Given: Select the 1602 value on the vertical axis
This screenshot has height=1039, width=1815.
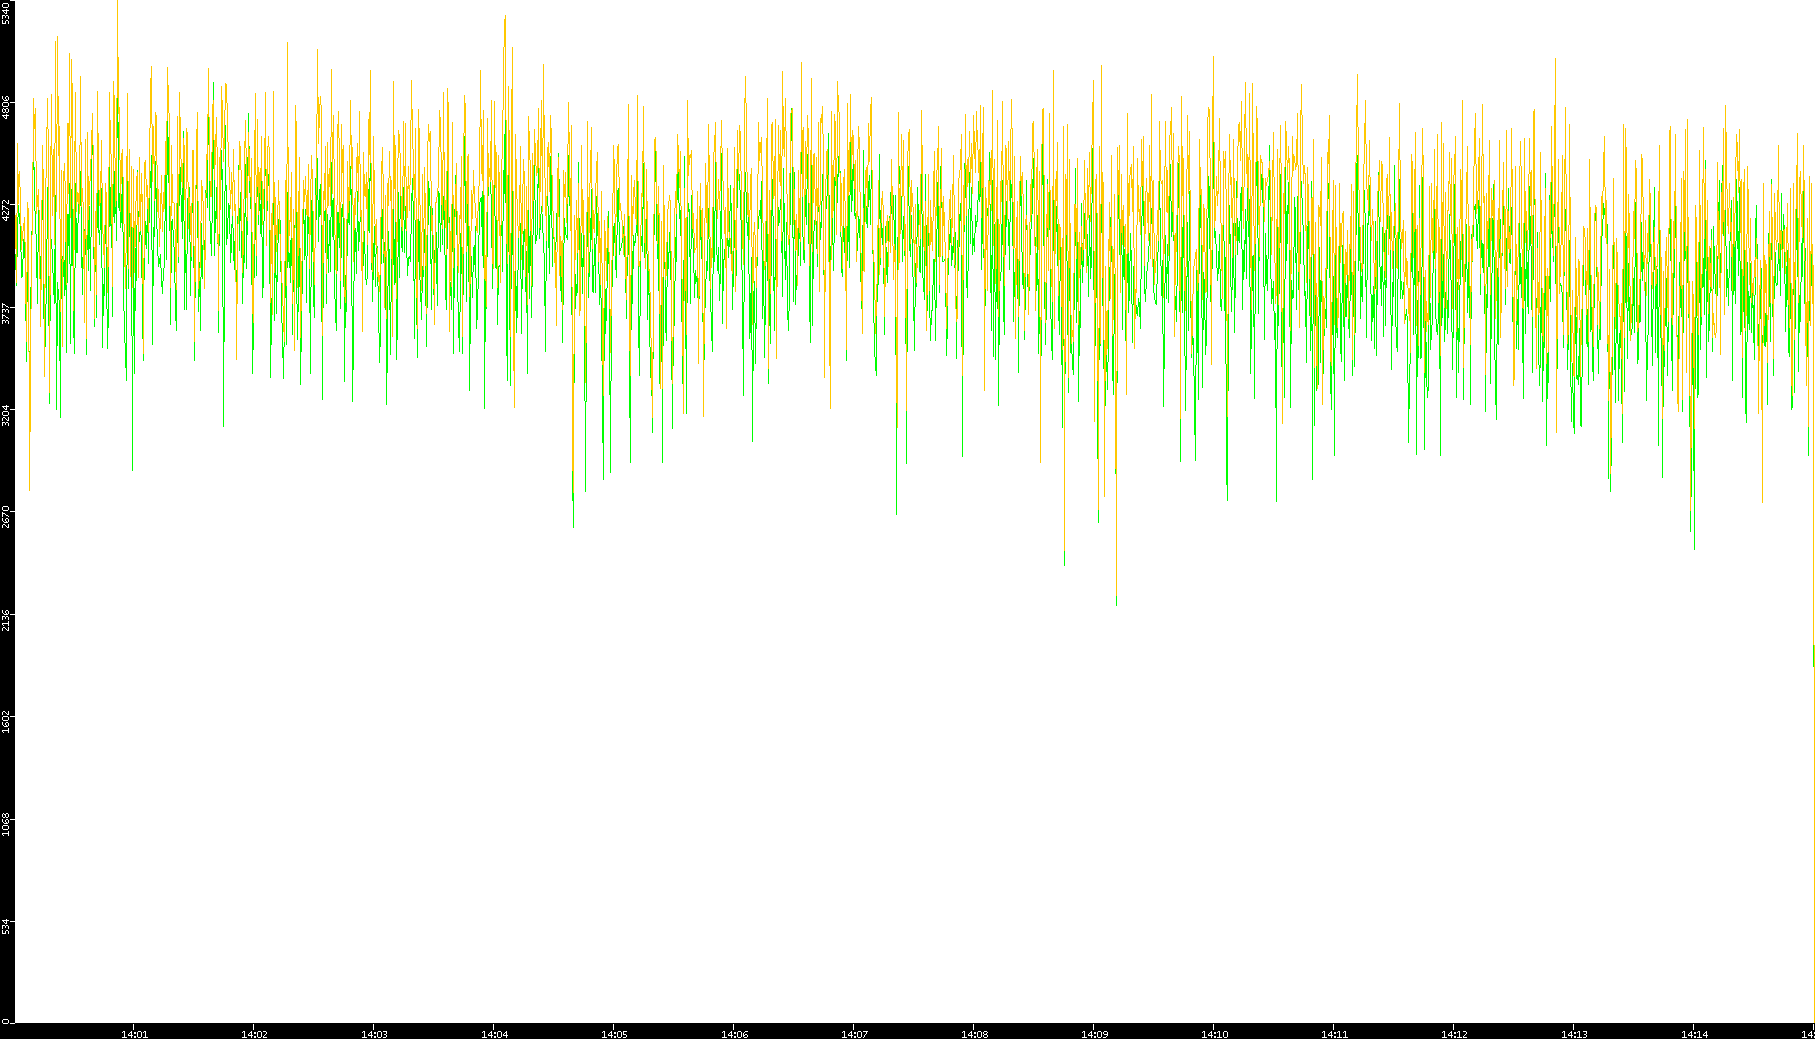Looking at the screenshot, I should click(6, 722).
